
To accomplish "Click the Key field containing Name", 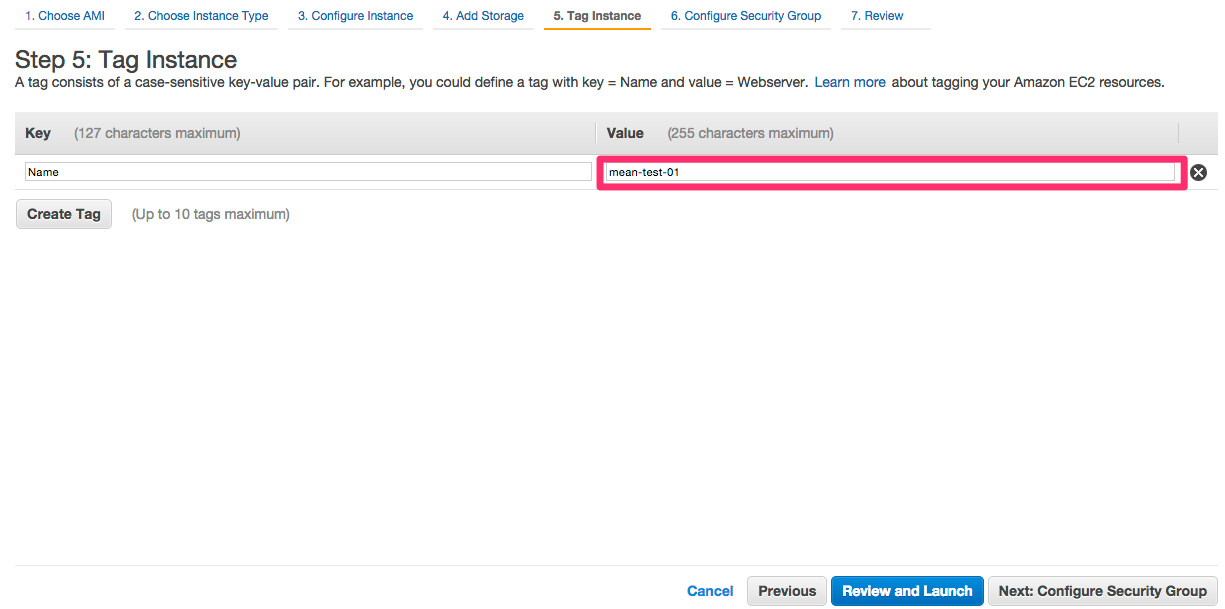I will [x=308, y=172].
